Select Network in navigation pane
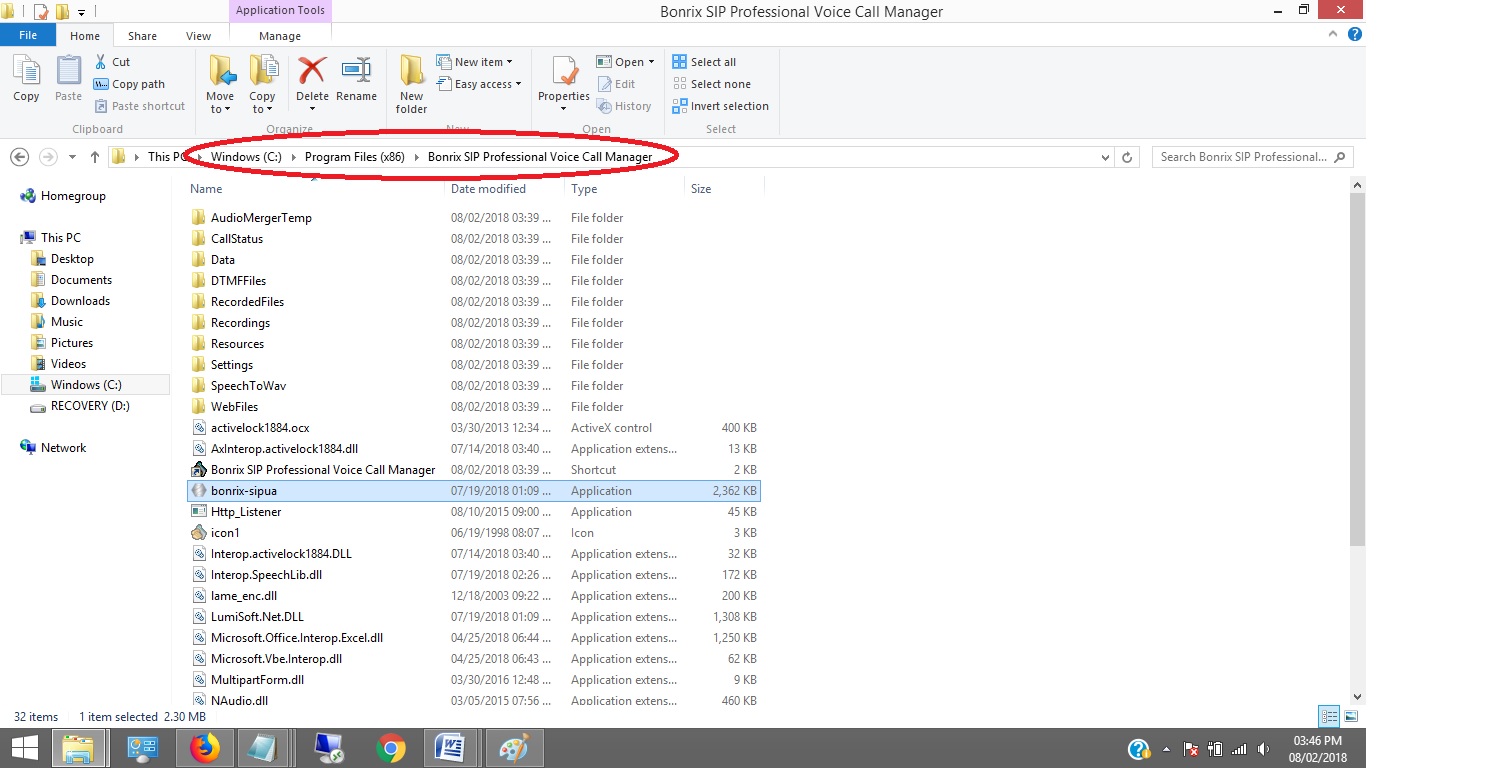This screenshot has height=768, width=1503. point(55,448)
